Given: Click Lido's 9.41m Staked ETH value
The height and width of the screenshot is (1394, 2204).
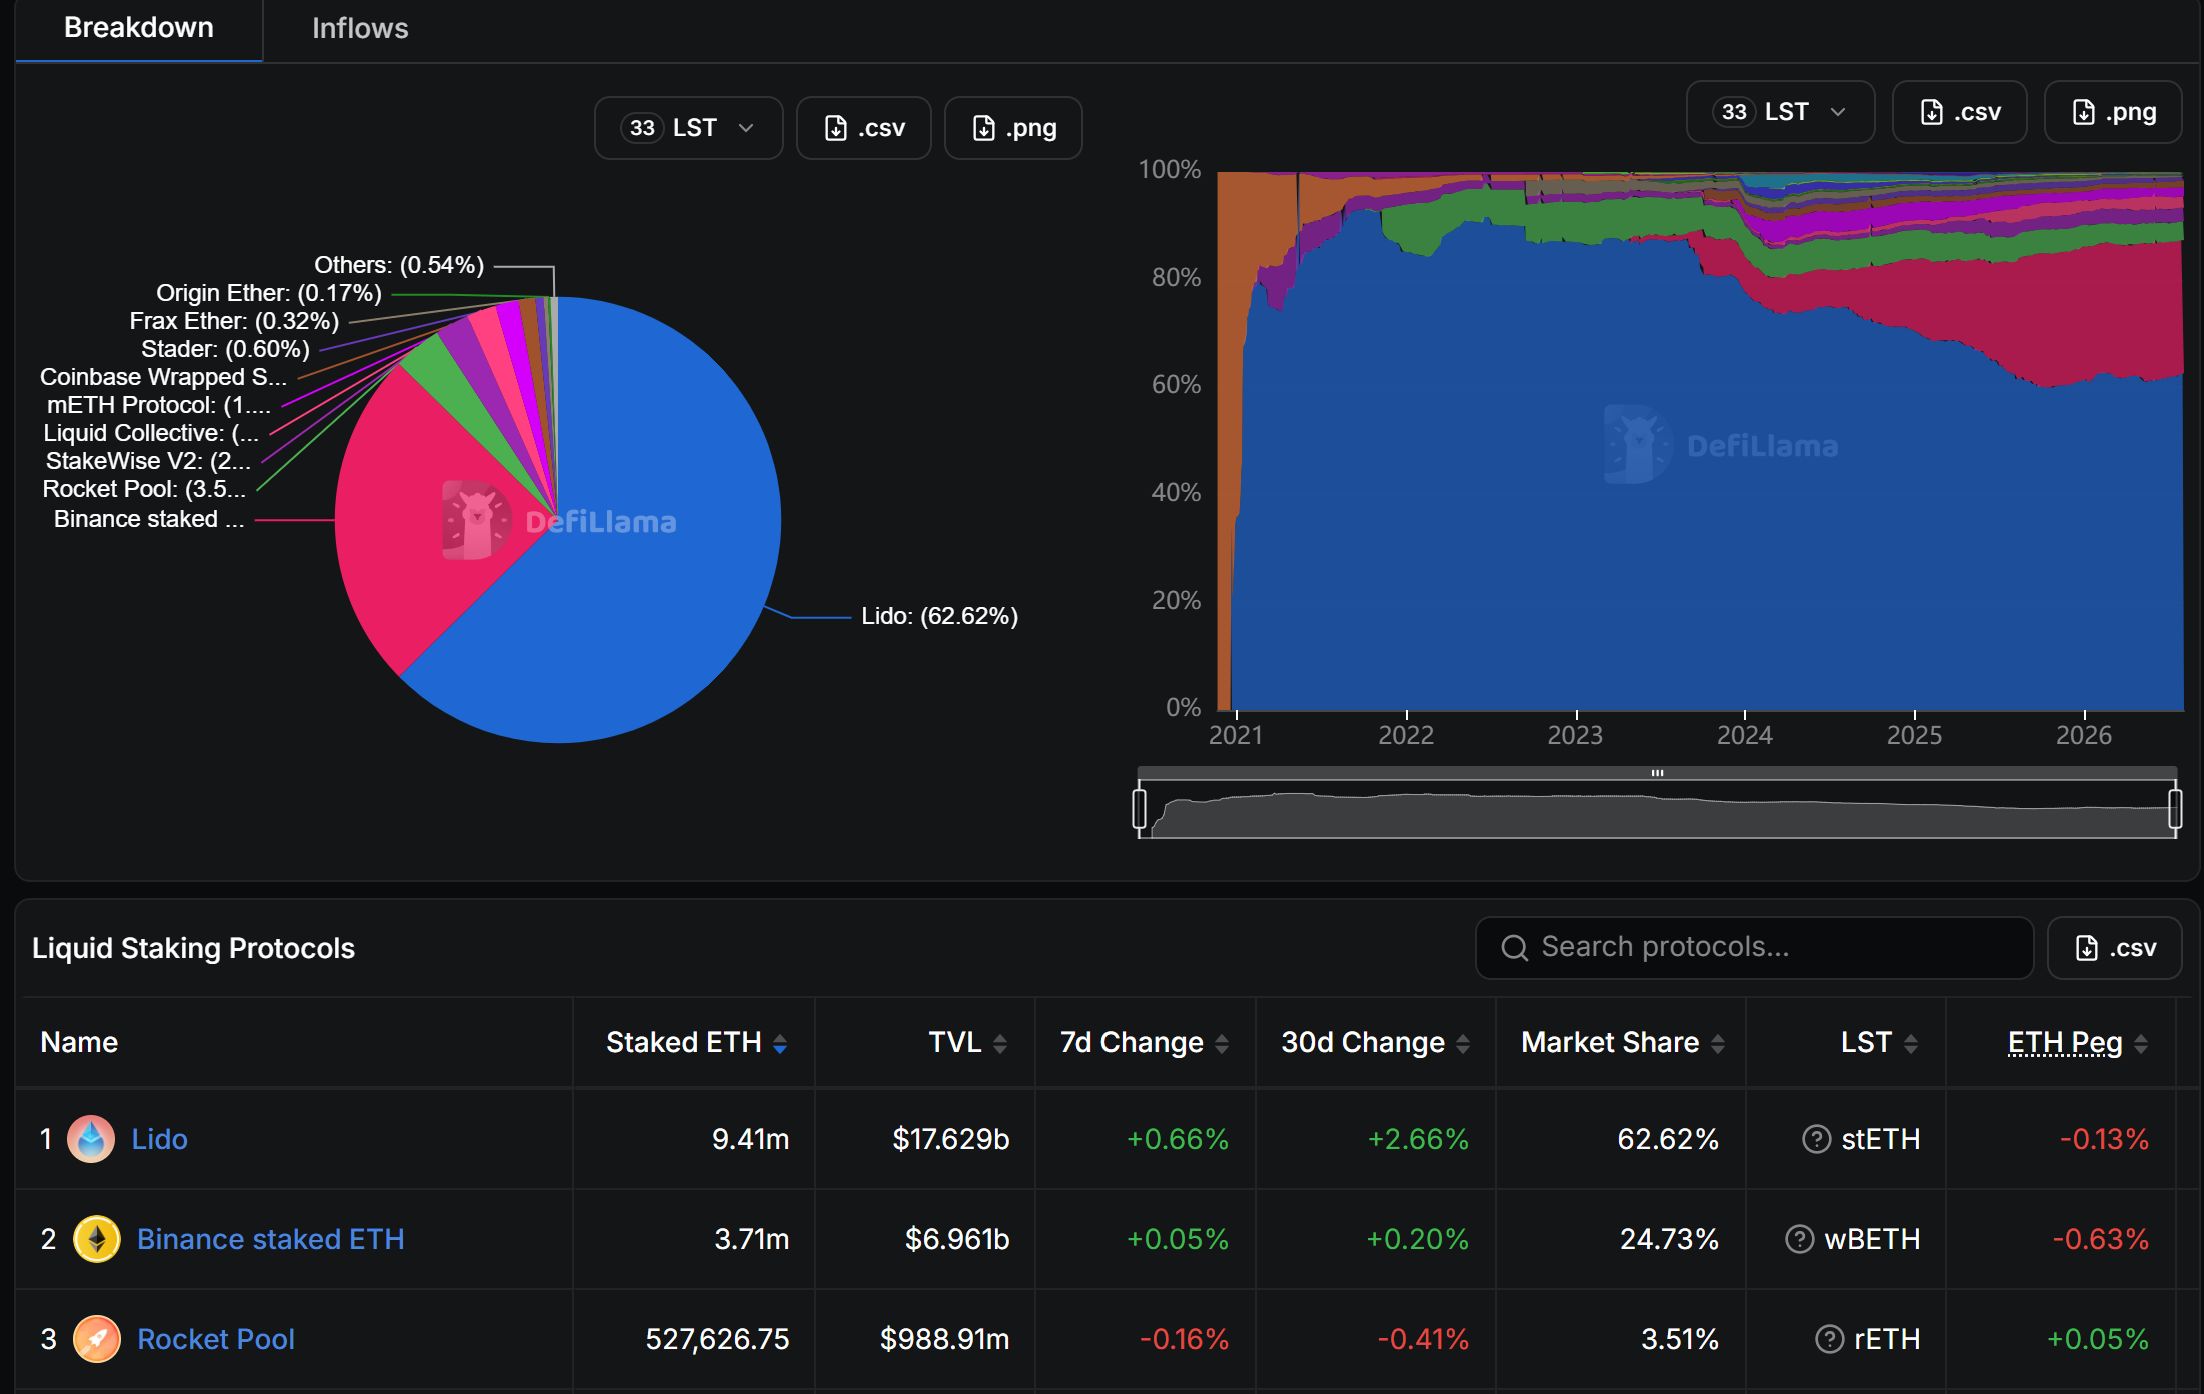Looking at the screenshot, I should click(x=750, y=1139).
